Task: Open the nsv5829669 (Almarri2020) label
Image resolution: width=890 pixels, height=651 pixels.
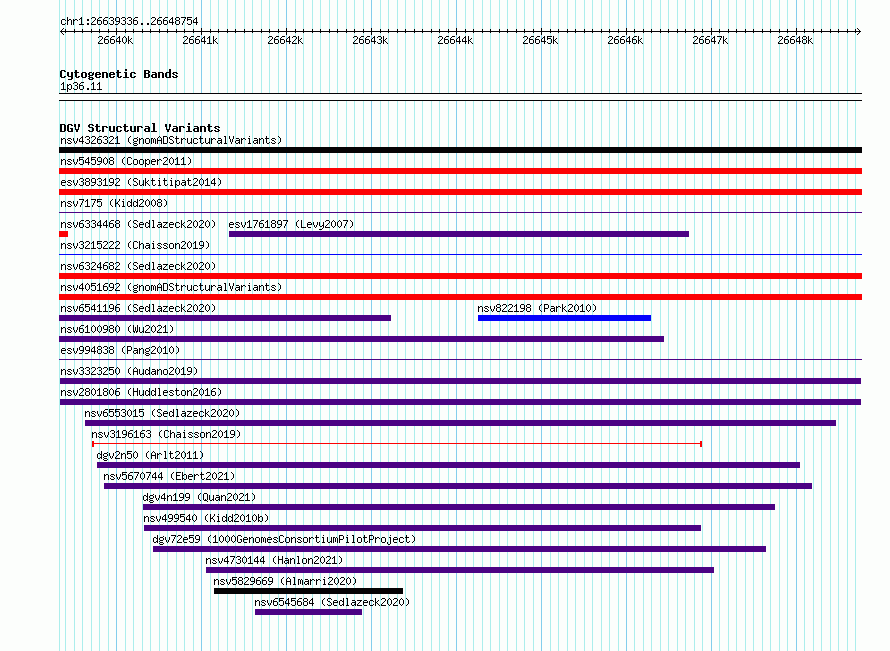Action: pyautogui.click(x=285, y=581)
